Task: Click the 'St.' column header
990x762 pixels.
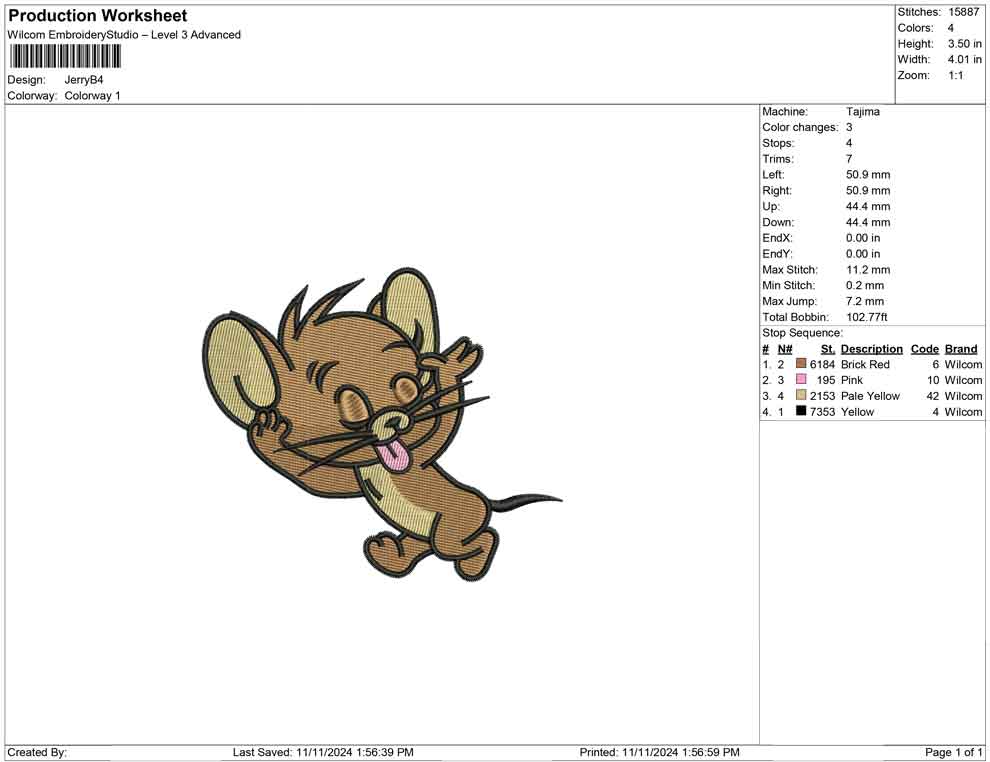Action: pos(828,349)
